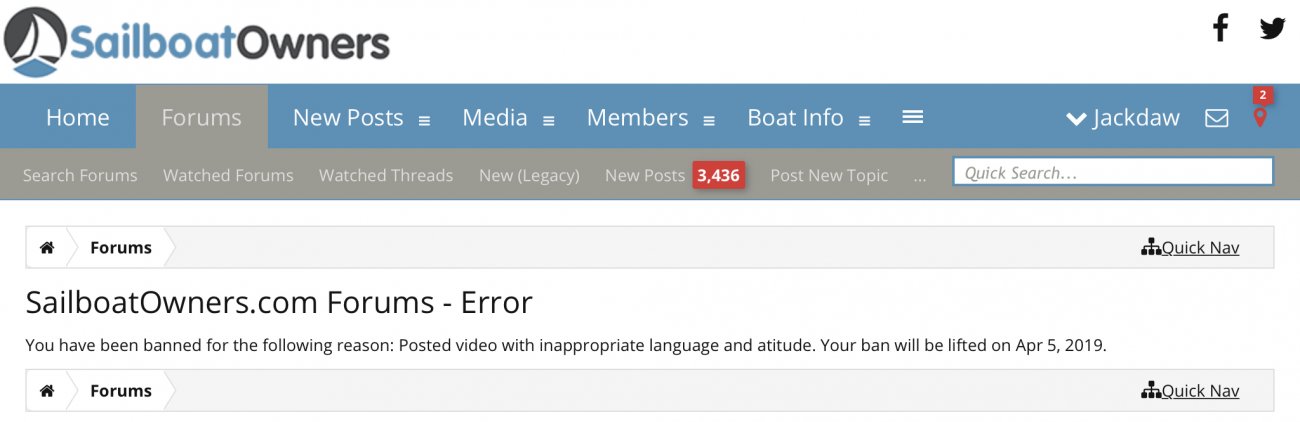Image resolution: width=1300 pixels, height=422 pixels.
Task: Open the inbox envelope icon
Action: [1216, 118]
